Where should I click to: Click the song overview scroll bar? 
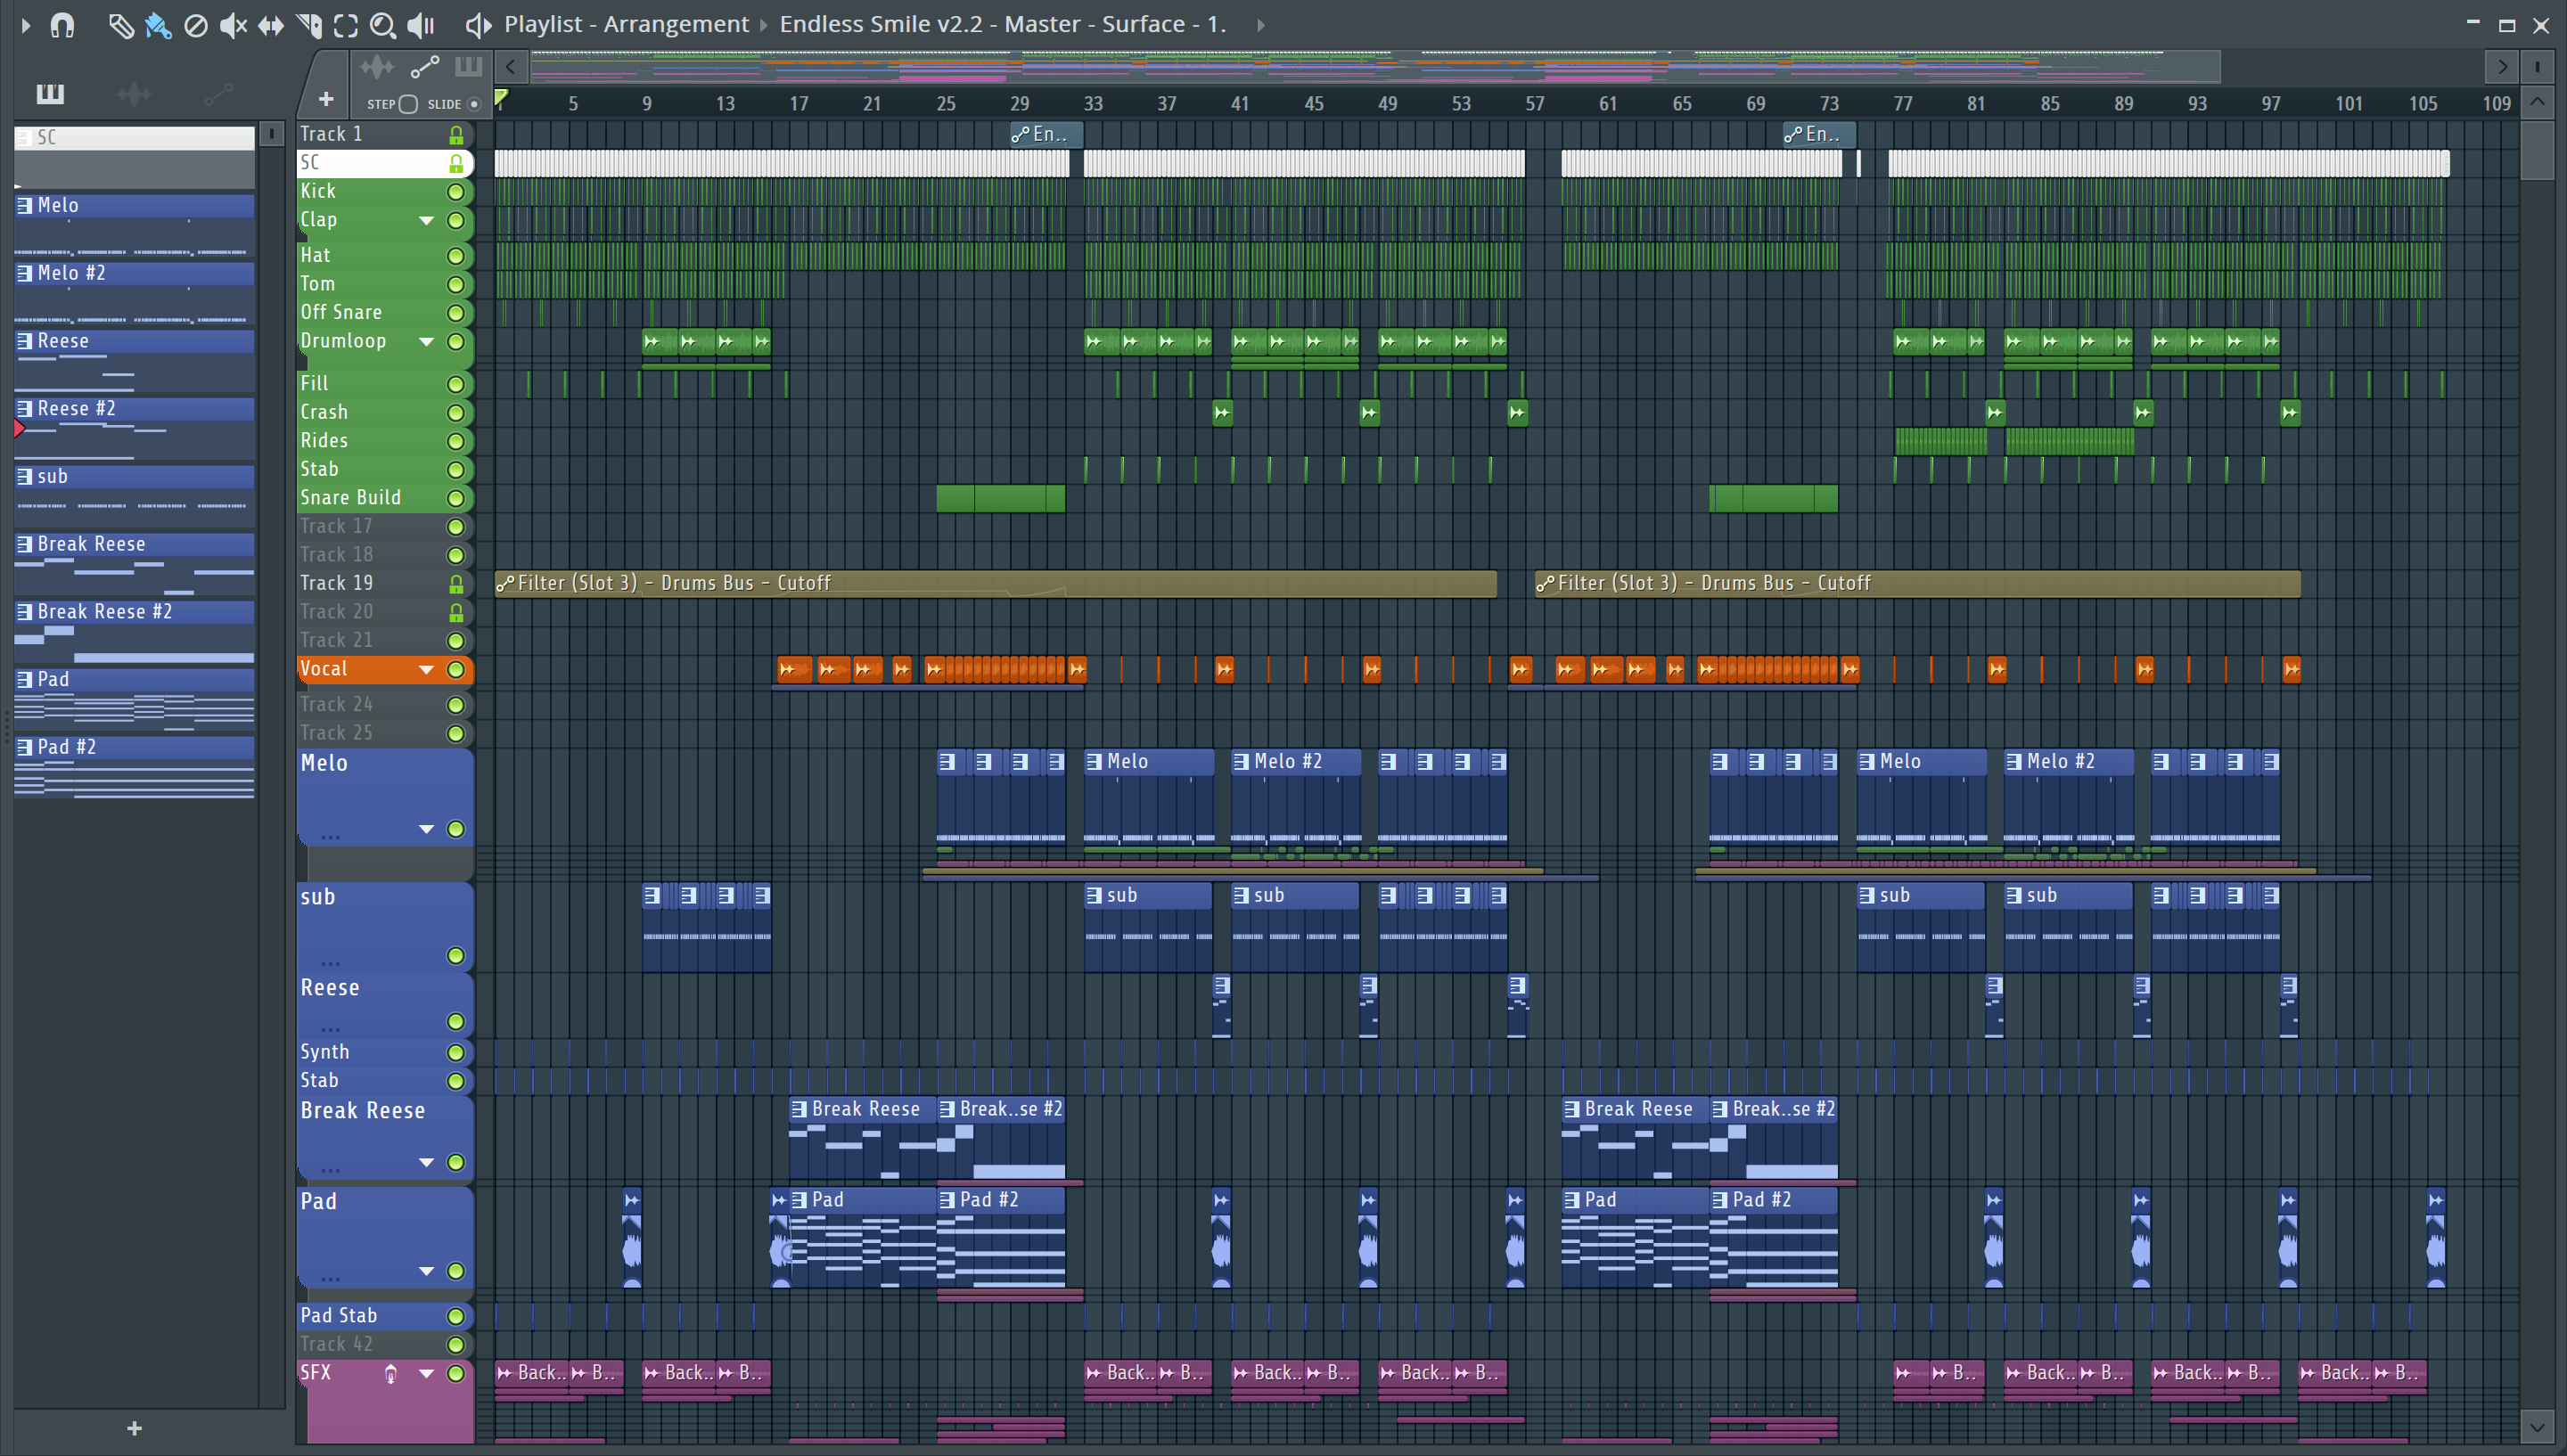point(1375,67)
